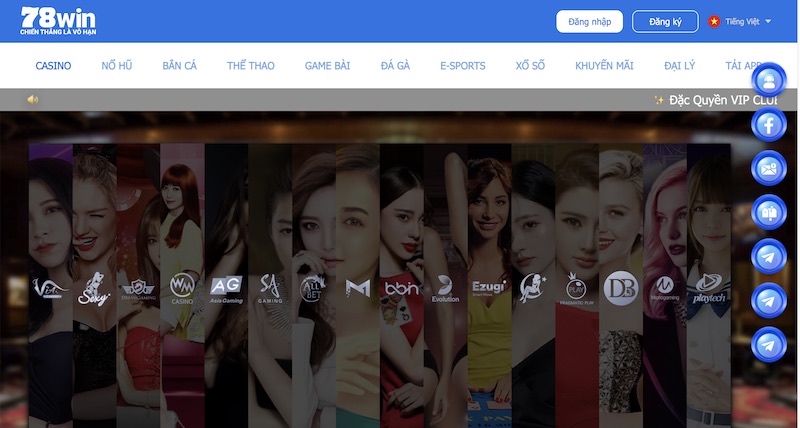Select the DB provider logo

[x=620, y=288]
